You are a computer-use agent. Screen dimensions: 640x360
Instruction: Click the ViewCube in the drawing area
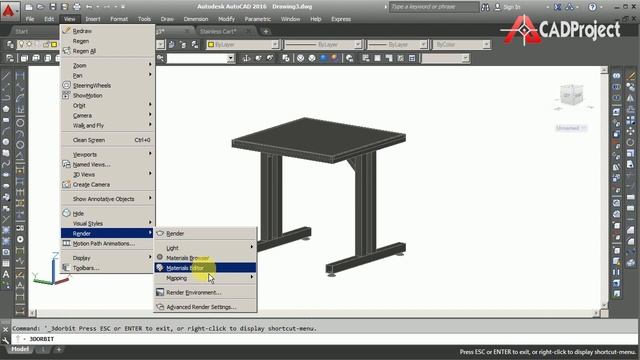(572, 96)
